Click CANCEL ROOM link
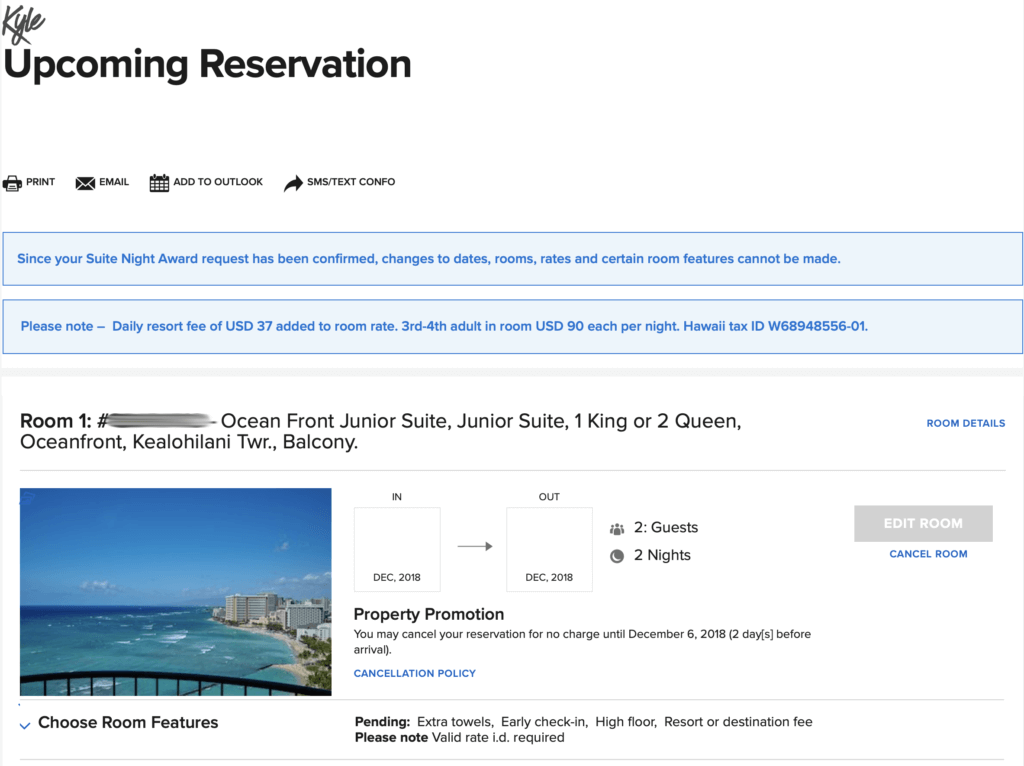This screenshot has width=1024, height=766. pyautogui.click(x=928, y=554)
